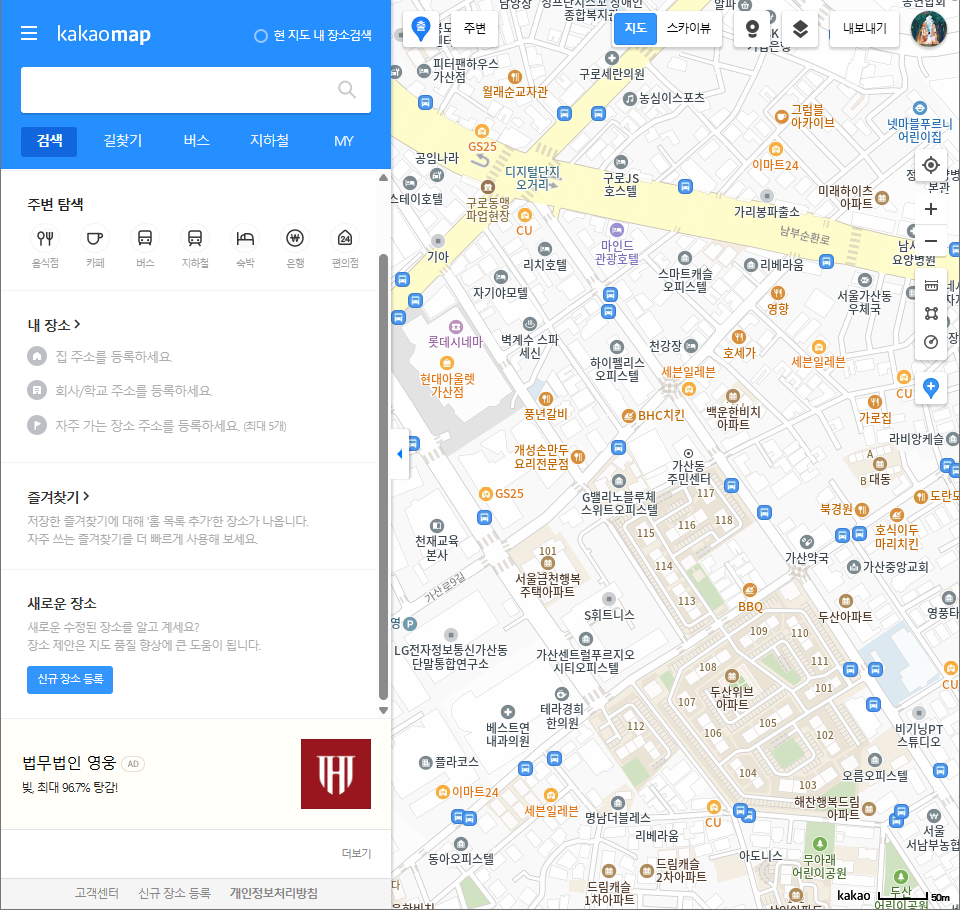960x910 pixels.
Task: Open the user profile avatar
Action: tap(929, 29)
